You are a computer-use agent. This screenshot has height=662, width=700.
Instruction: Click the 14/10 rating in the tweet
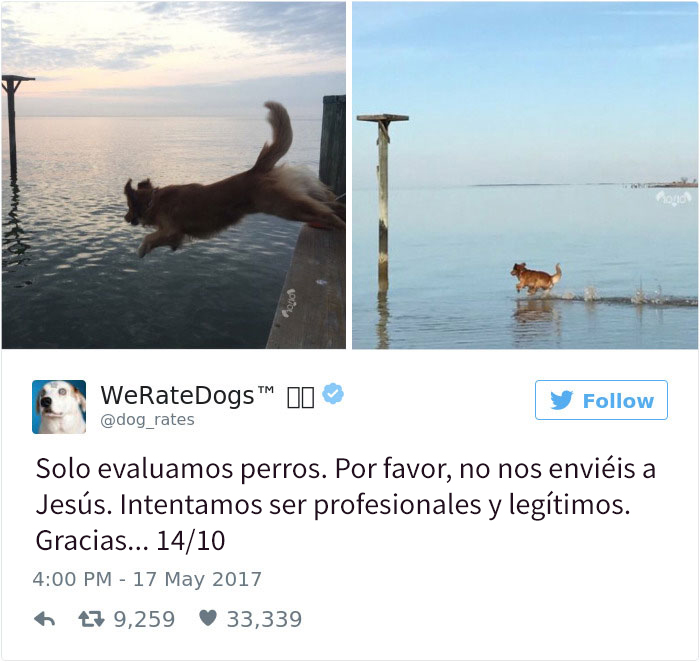point(191,541)
